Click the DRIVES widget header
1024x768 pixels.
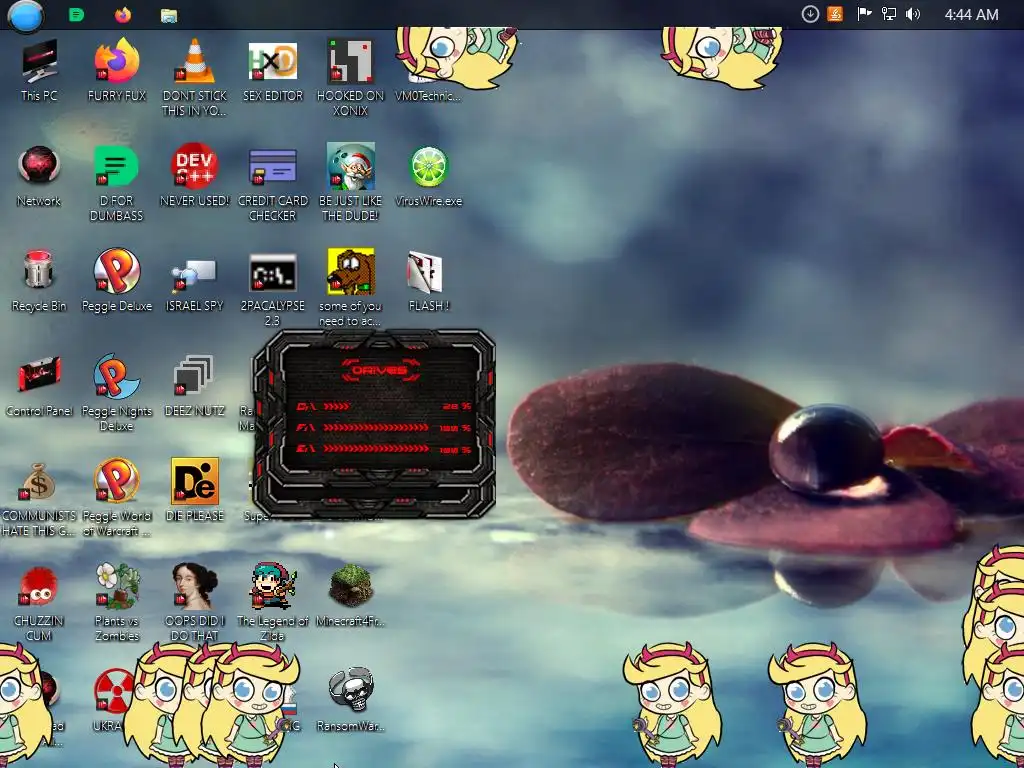point(380,370)
